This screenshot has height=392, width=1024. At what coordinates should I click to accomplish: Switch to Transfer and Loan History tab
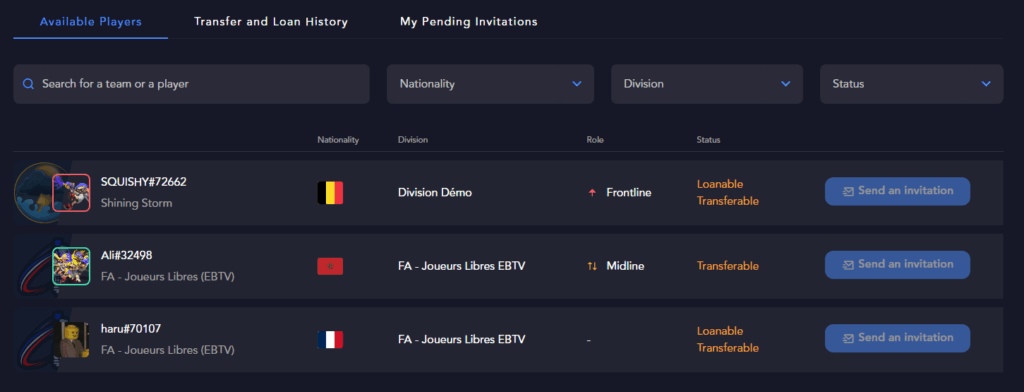point(271,22)
